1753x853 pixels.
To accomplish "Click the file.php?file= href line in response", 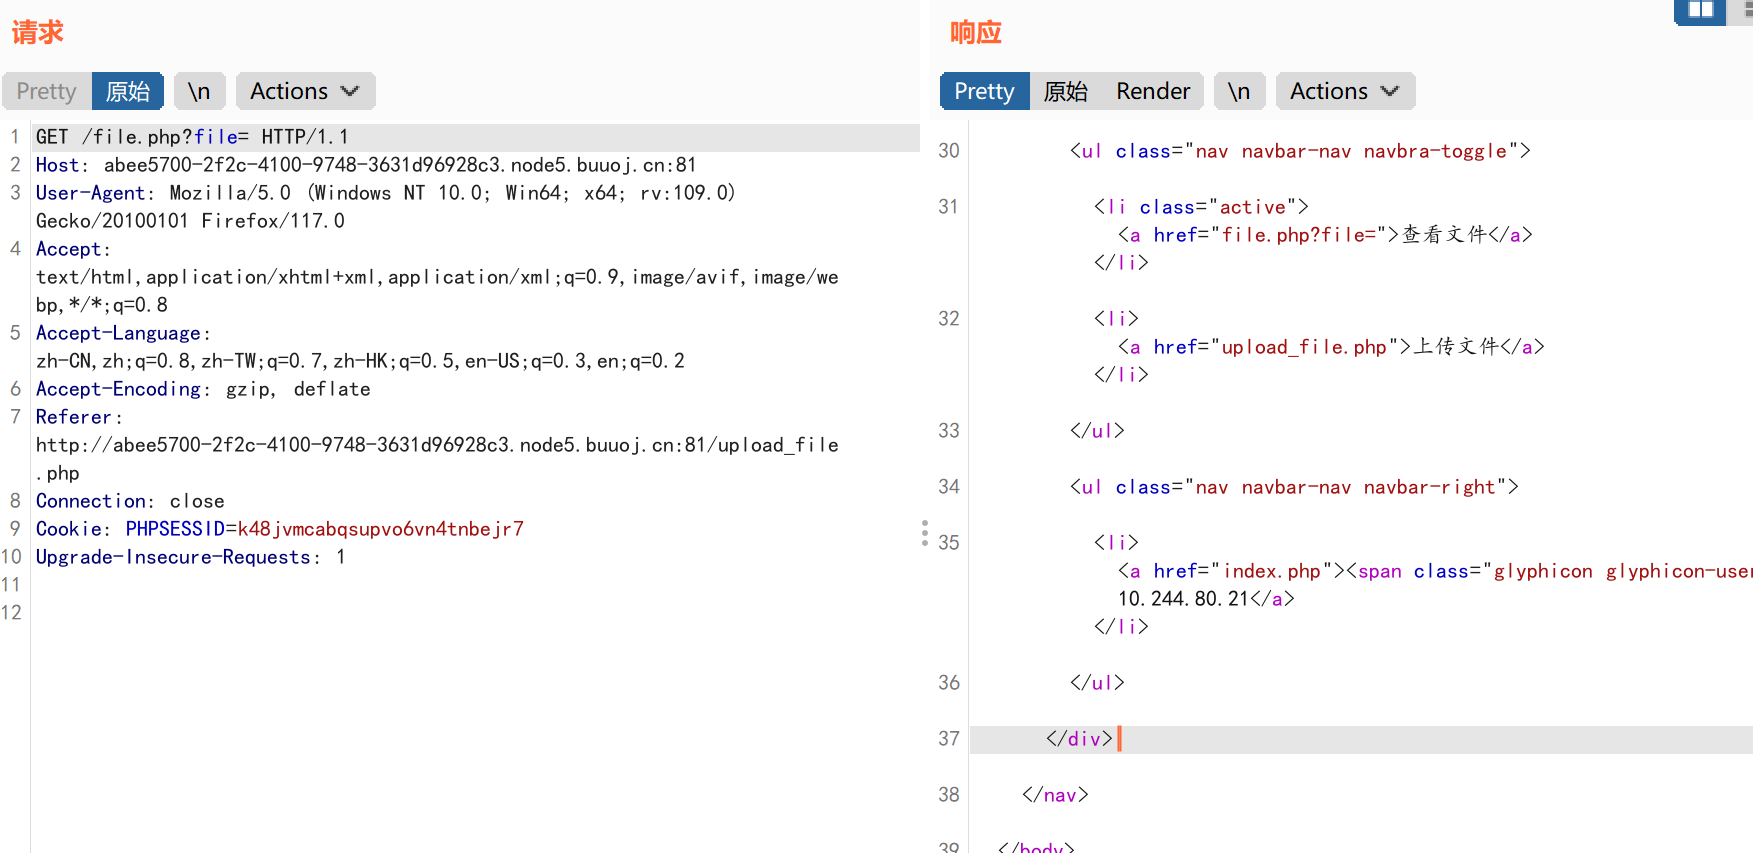I will click(x=1325, y=235).
